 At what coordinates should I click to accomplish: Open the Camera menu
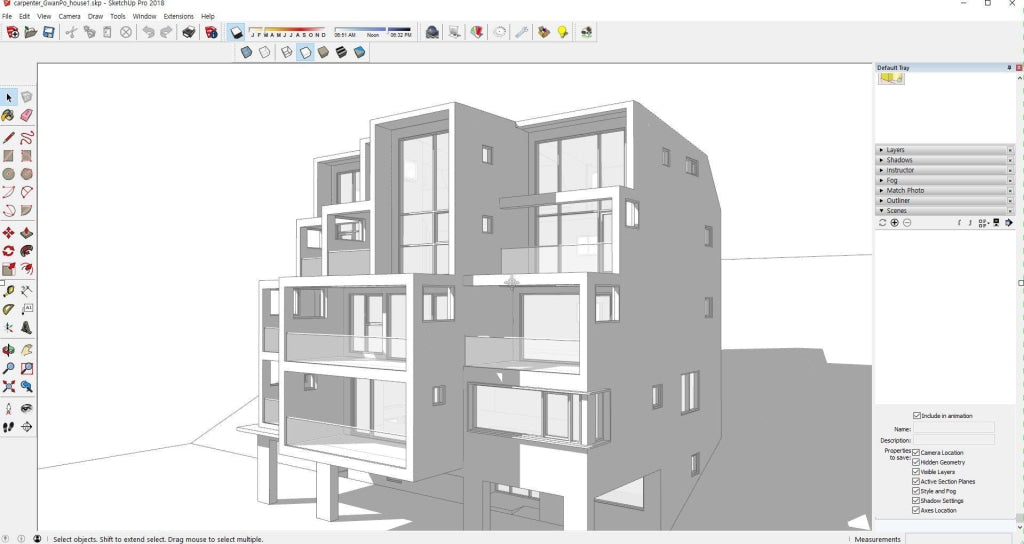(69, 16)
